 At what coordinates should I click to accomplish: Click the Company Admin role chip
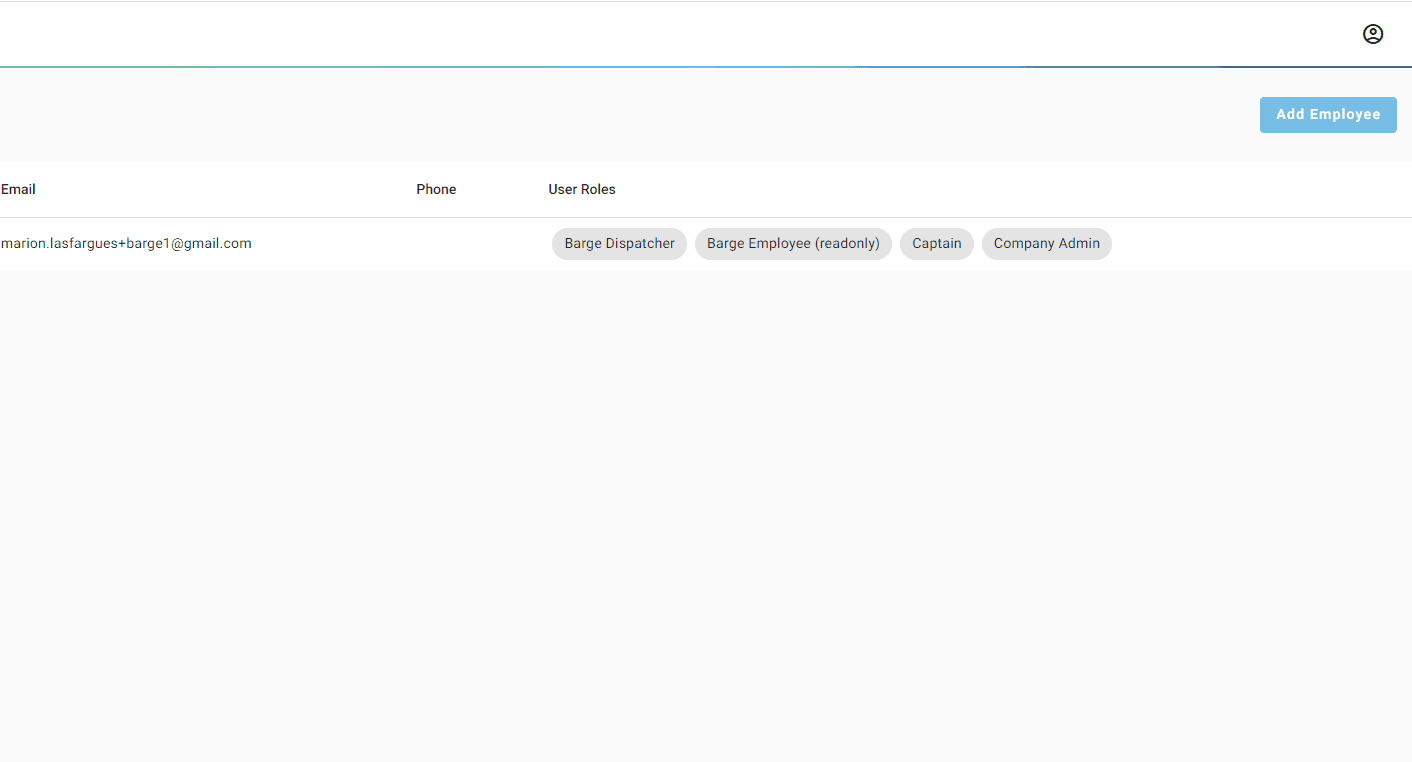1047,244
